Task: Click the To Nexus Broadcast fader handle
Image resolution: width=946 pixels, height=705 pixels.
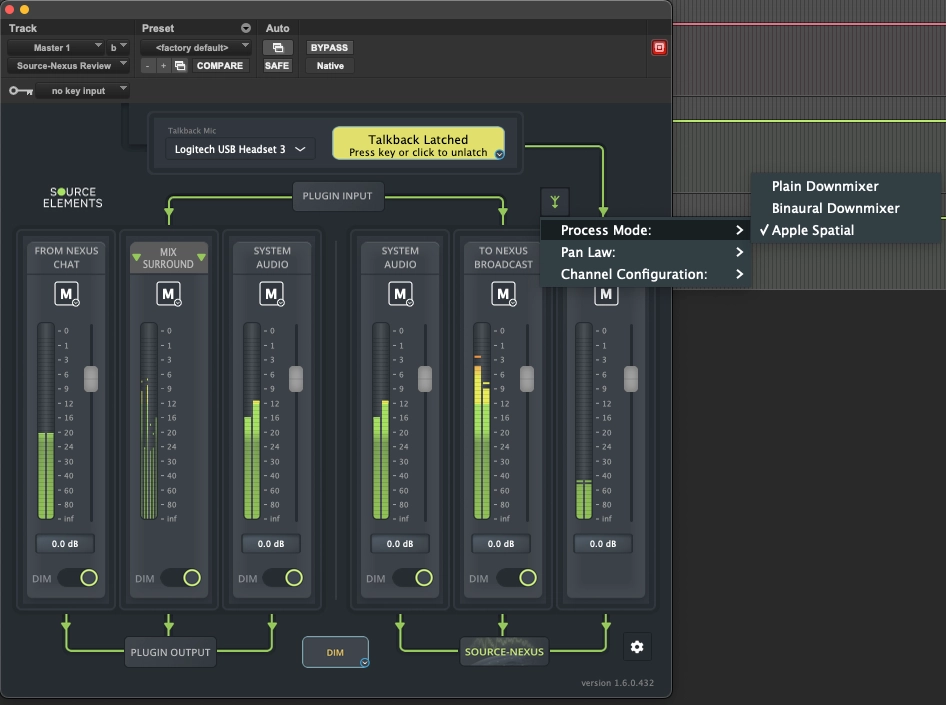Action: 527,379
